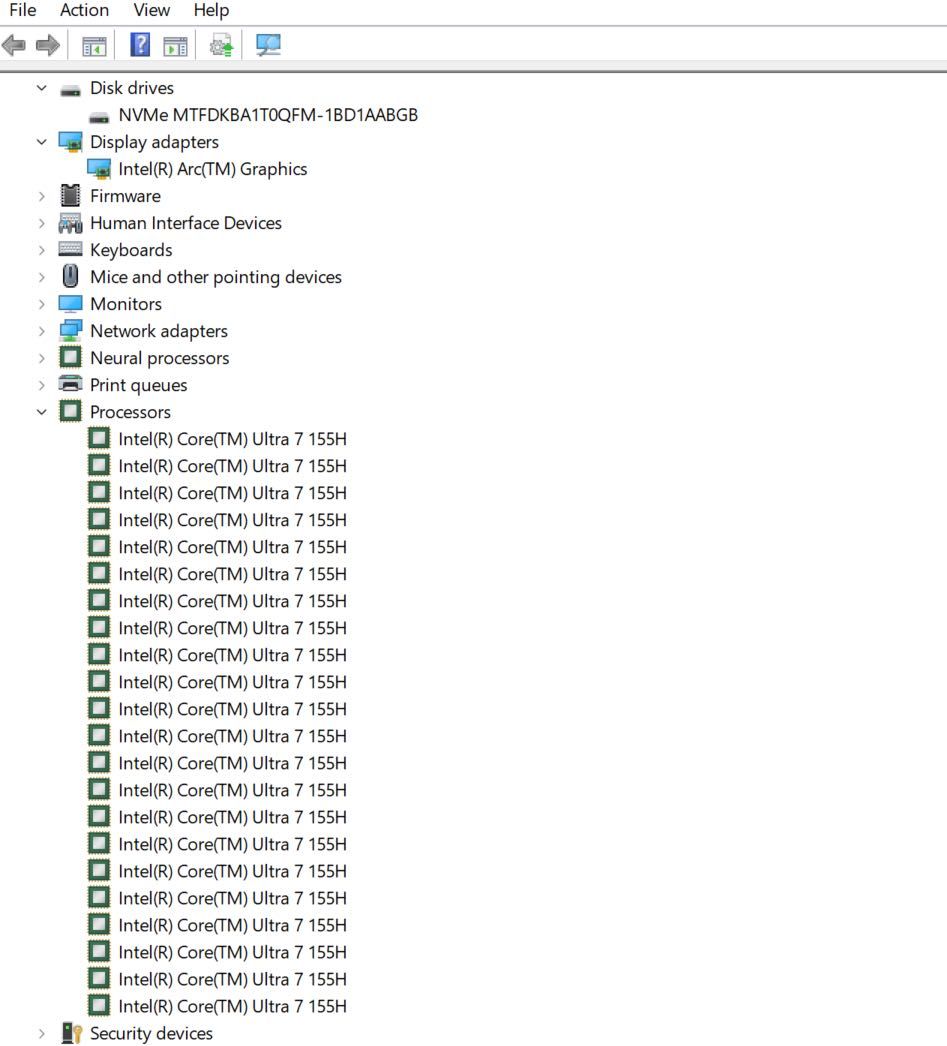Viewport: 947px width, 1046px height.
Task: Click the scan for hardware changes monitor icon
Action: pyautogui.click(x=268, y=45)
